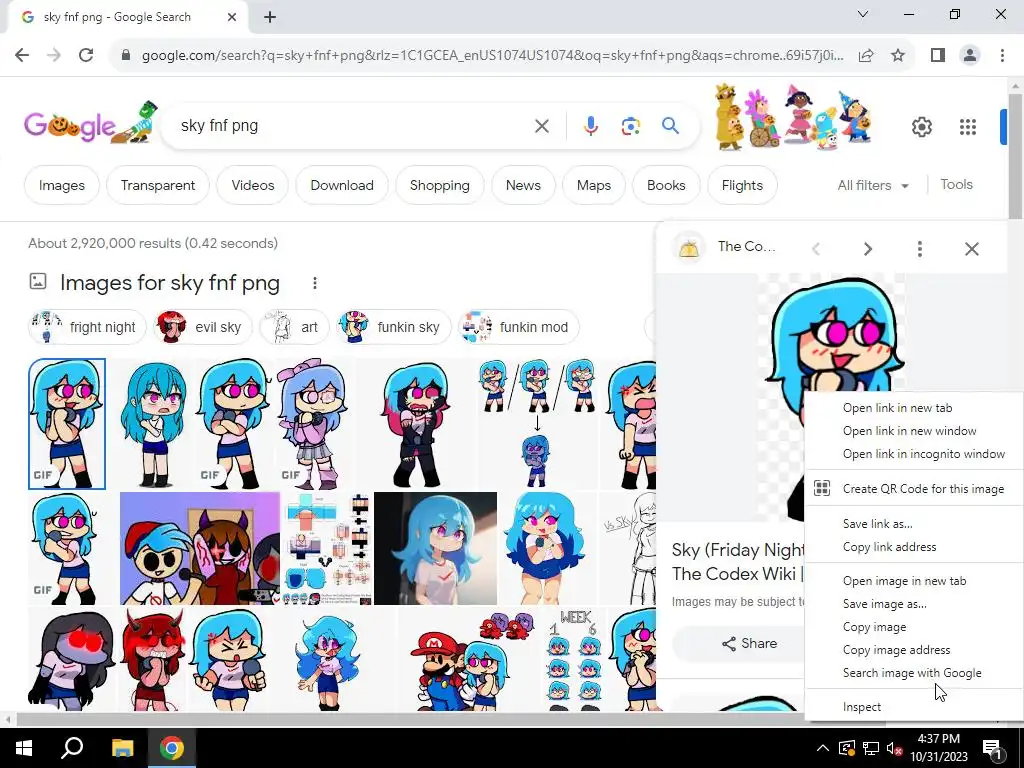
Task: Show the next image in preview panel
Action: [x=867, y=249]
